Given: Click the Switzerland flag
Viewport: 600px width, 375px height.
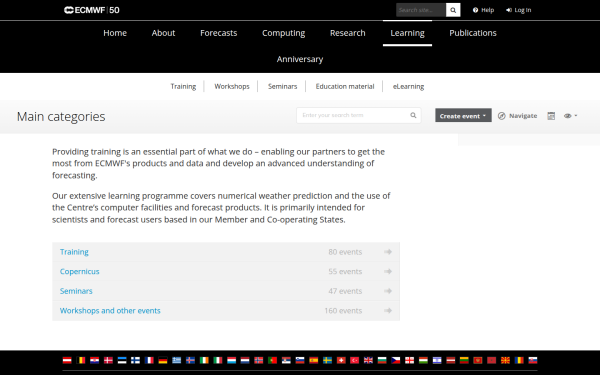Looking at the screenshot, I should tap(341, 360).
